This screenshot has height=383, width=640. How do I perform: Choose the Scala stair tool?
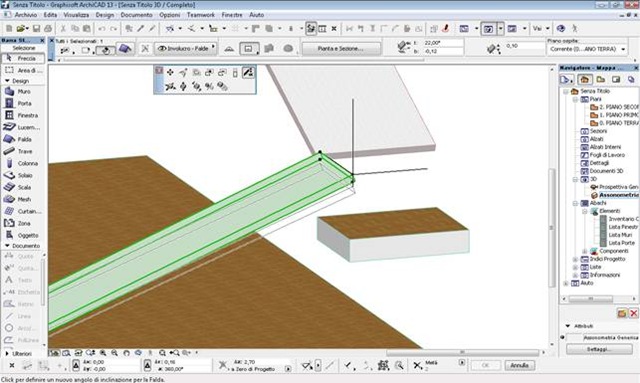23,187
